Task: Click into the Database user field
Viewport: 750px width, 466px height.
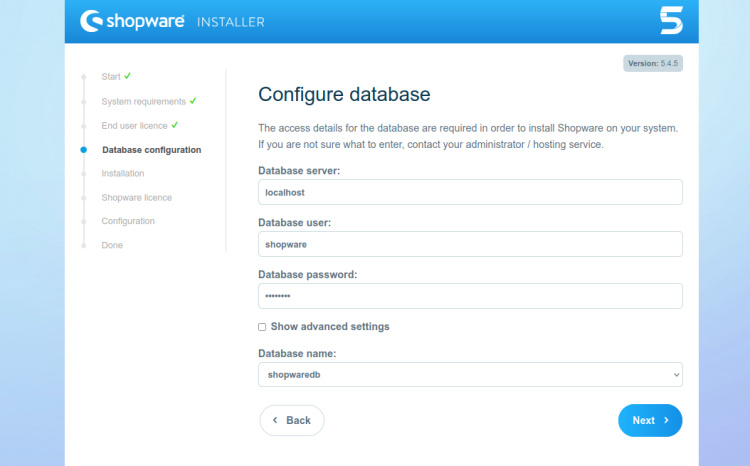Action: tap(470, 244)
